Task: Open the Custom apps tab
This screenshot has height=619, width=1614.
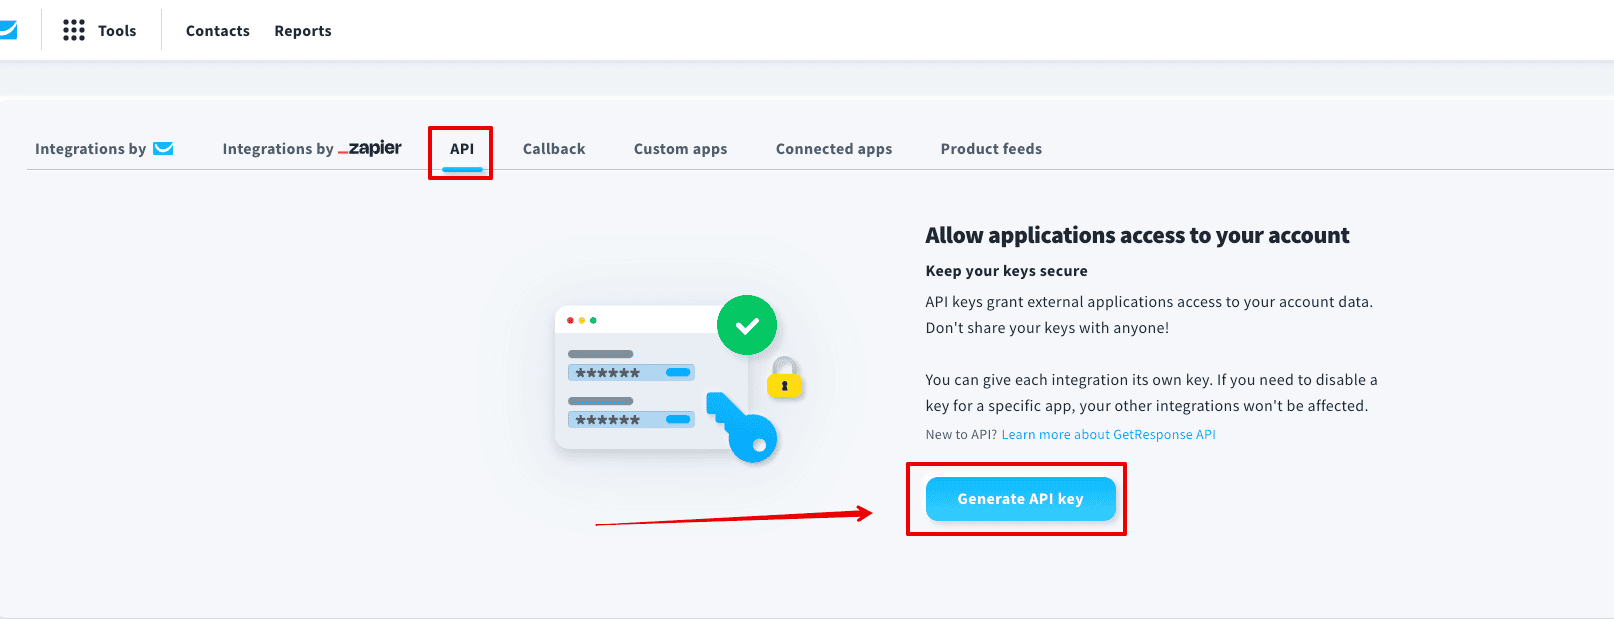Action: [681, 149]
